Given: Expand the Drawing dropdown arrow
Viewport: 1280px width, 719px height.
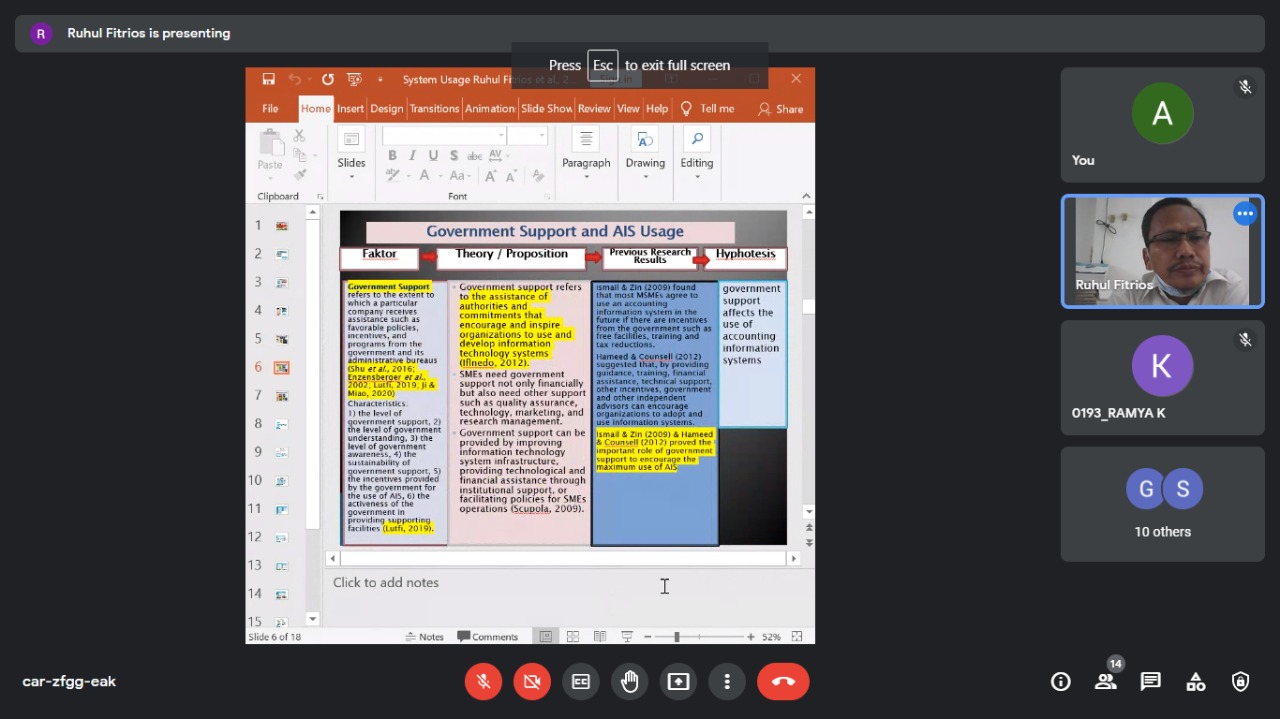Looking at the screenshot, I should tap(645, 177).
